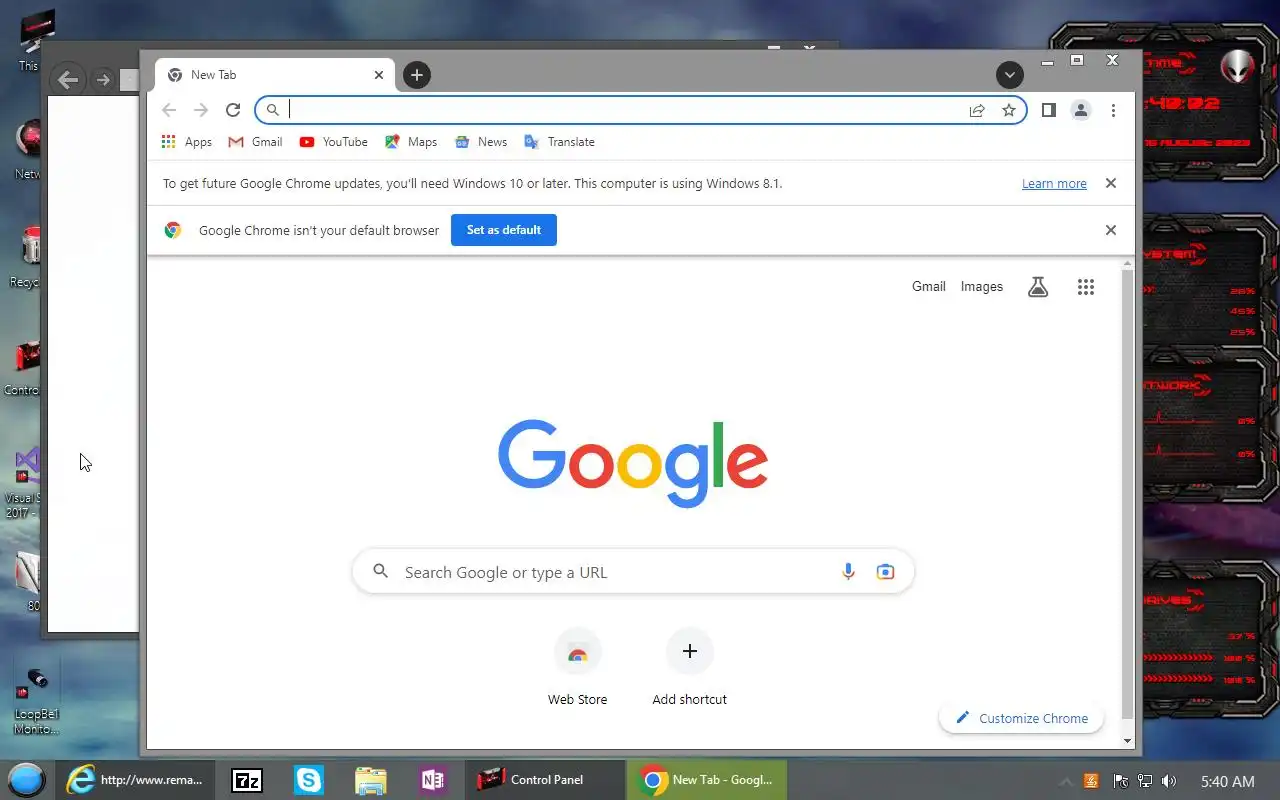Click the Customize Chrome button

1021,718
